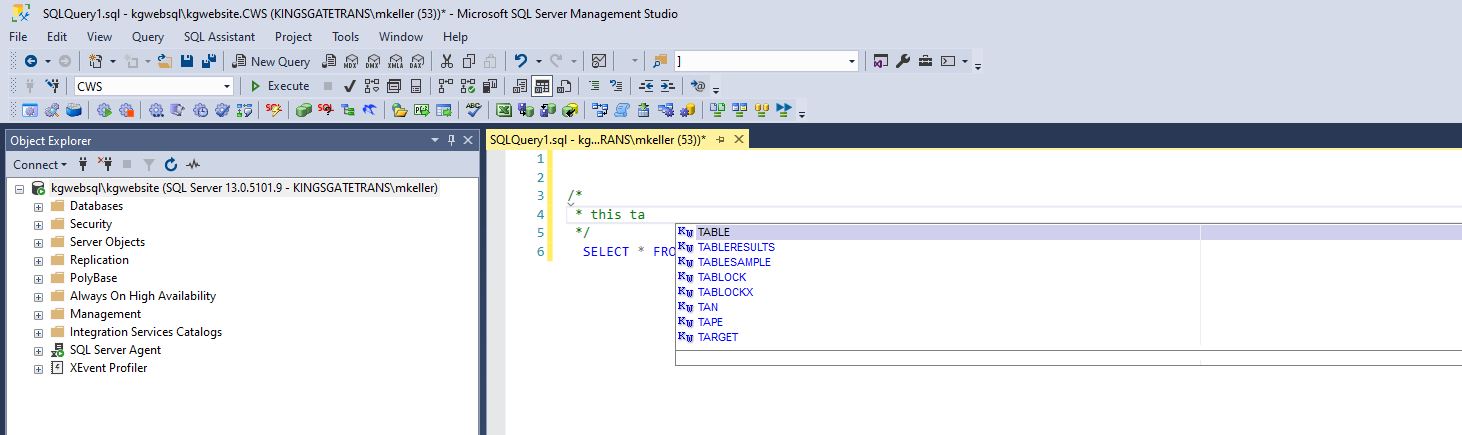Click the Undo arrow icon

pyautogui.click(x=520, y=61)
